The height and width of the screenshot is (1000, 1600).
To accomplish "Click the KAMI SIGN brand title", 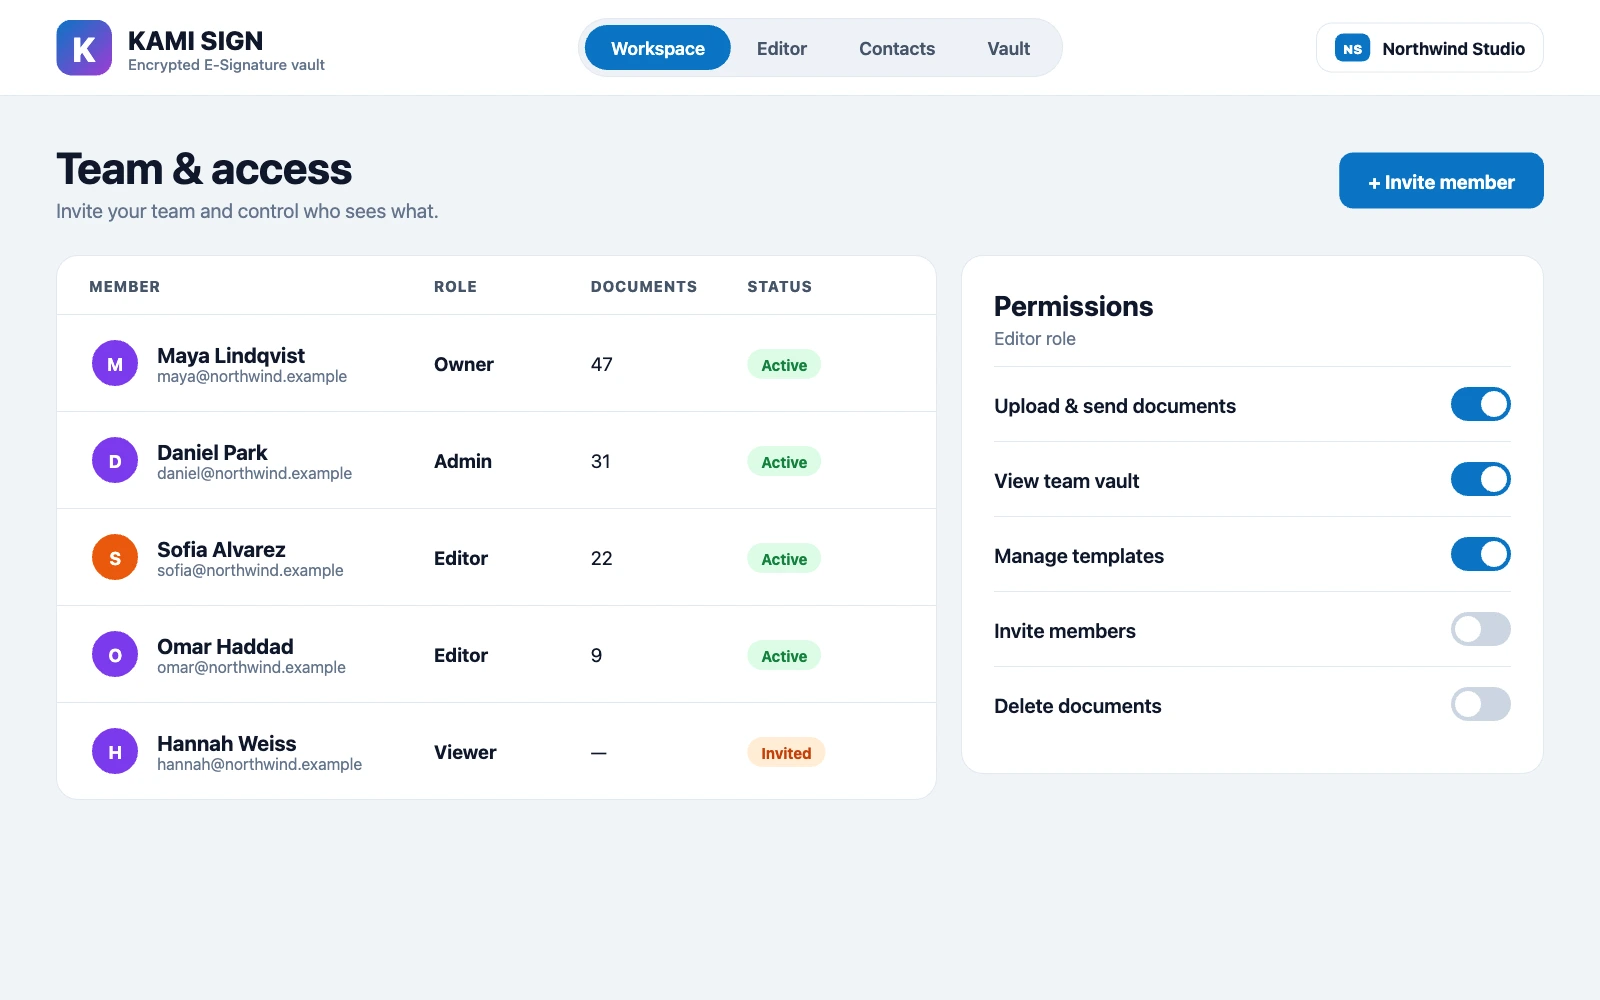I will pyautogui.click(x=195, y=41).
